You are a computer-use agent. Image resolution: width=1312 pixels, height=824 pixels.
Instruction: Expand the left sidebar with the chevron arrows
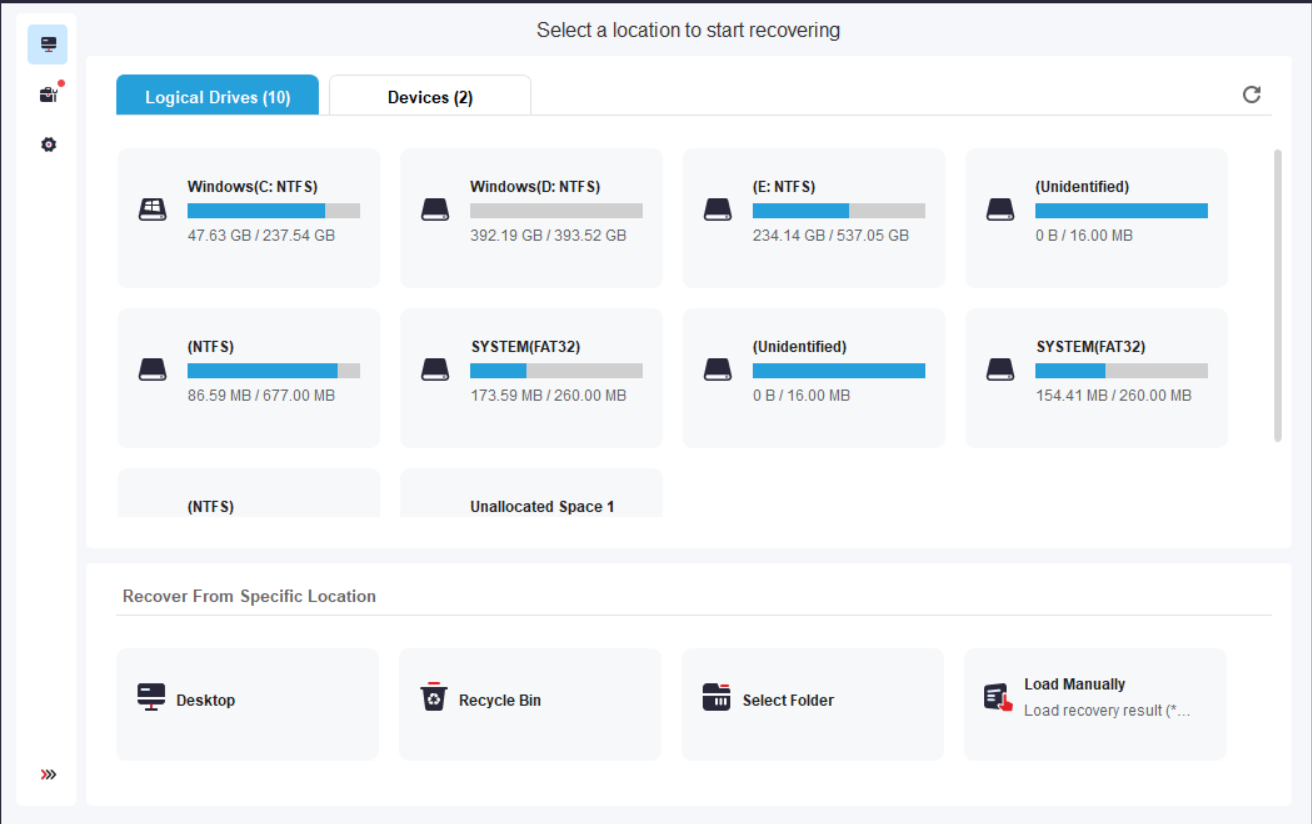point(47,773)
